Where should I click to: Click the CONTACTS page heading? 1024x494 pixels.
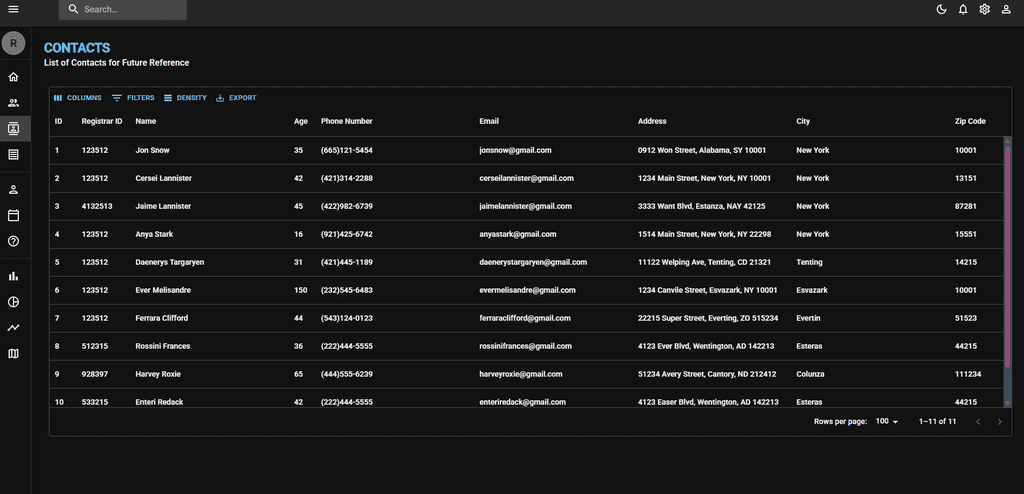pos(76,48)
